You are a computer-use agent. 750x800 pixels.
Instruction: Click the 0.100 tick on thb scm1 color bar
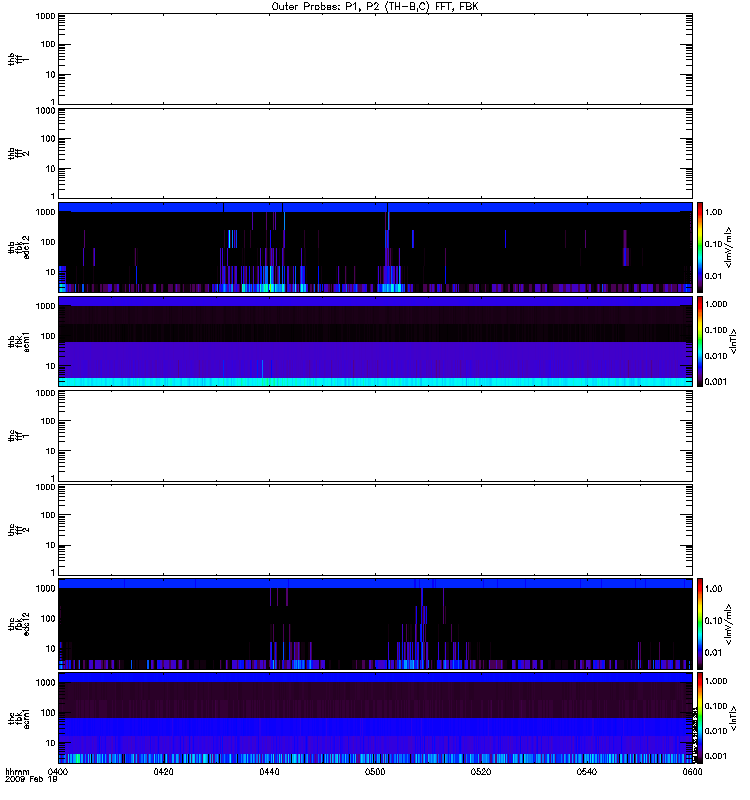(716, 330)
